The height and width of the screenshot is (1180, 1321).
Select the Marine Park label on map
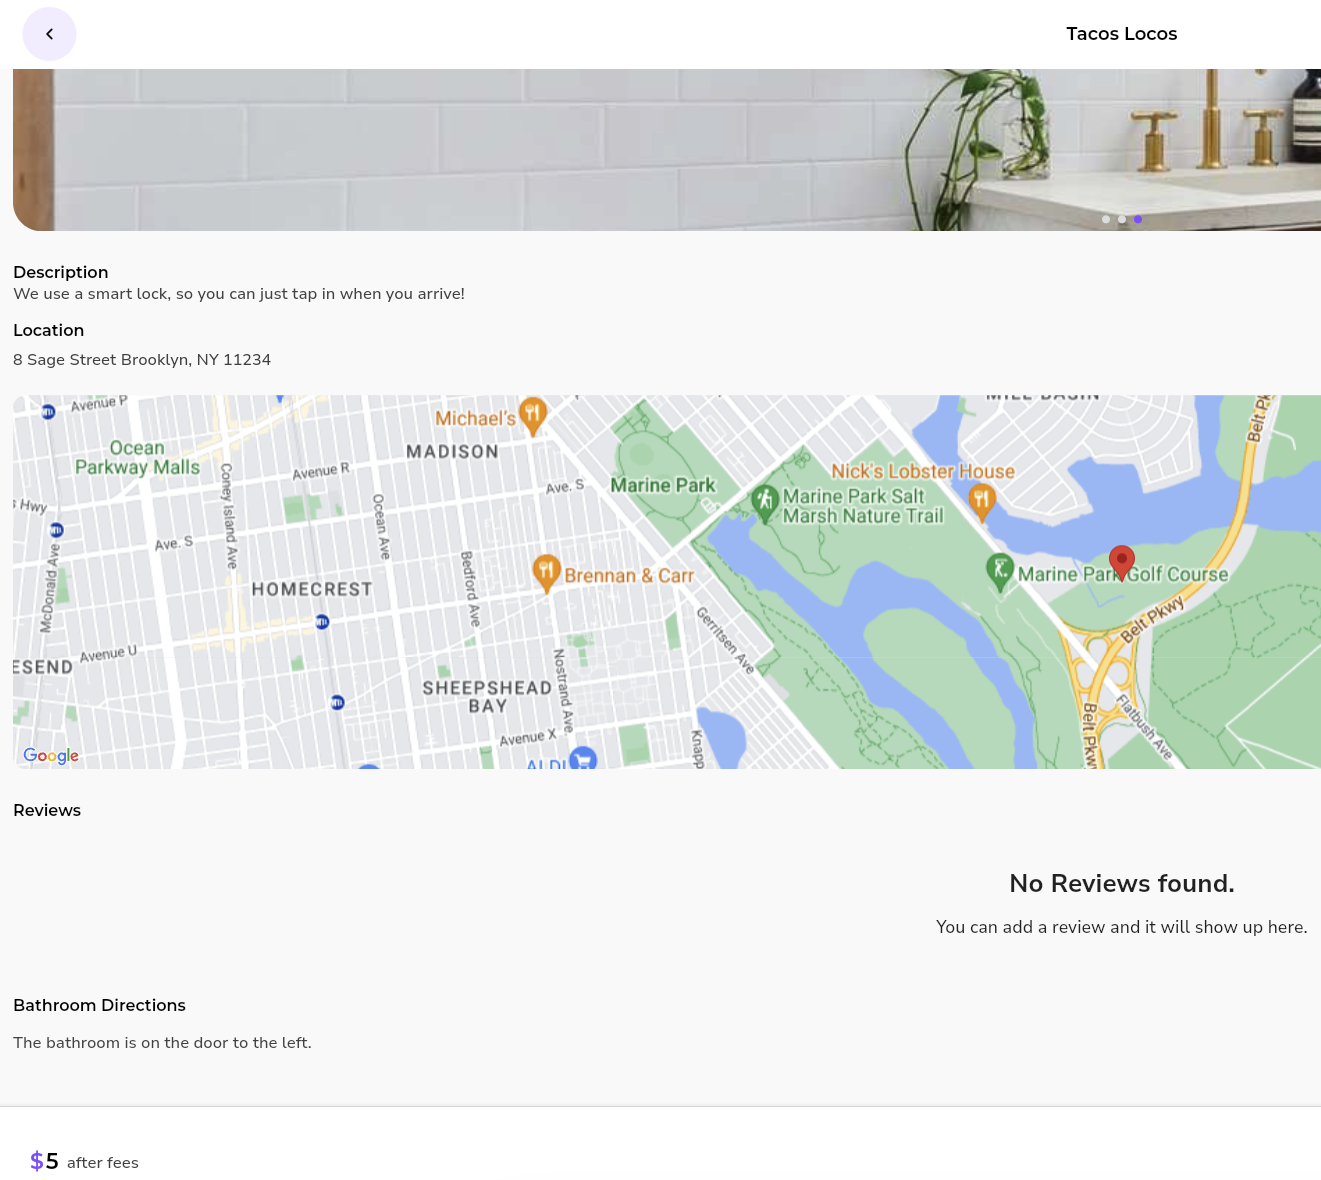(663, 485)
